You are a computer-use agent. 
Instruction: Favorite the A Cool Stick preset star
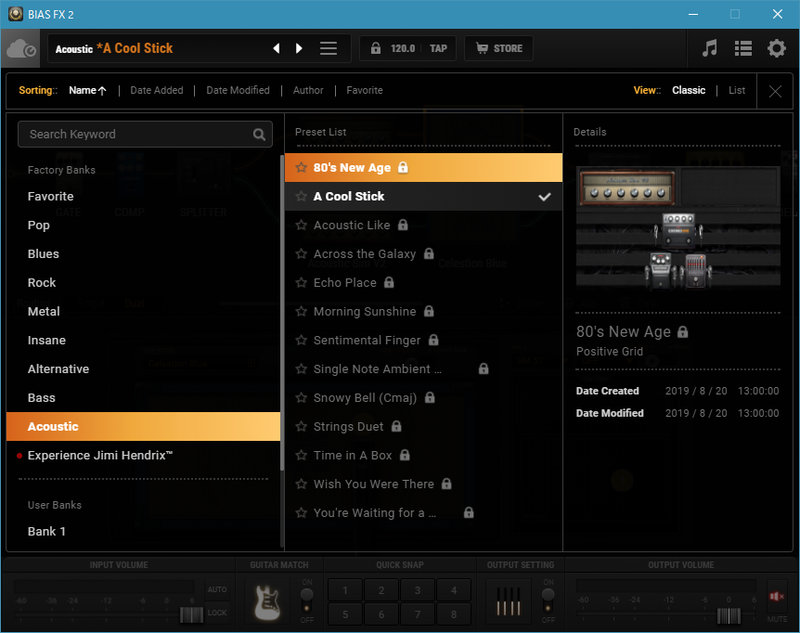(302, 196)
